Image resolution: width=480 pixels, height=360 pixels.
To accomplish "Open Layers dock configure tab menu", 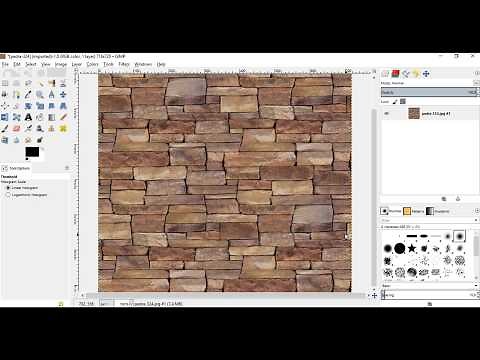I will pyautogui.click(x=477, y=74).
